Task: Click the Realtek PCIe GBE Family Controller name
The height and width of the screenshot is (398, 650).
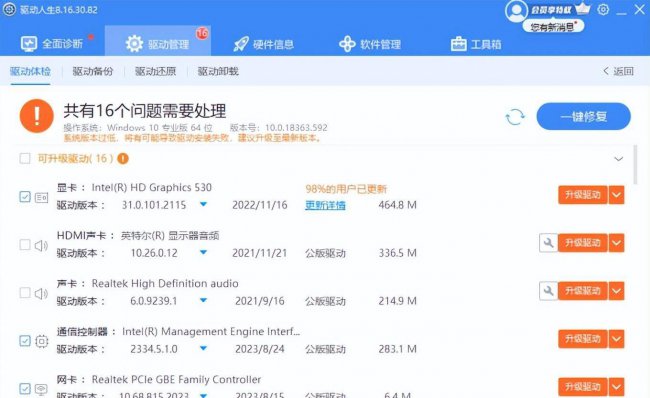Action: 176,379
